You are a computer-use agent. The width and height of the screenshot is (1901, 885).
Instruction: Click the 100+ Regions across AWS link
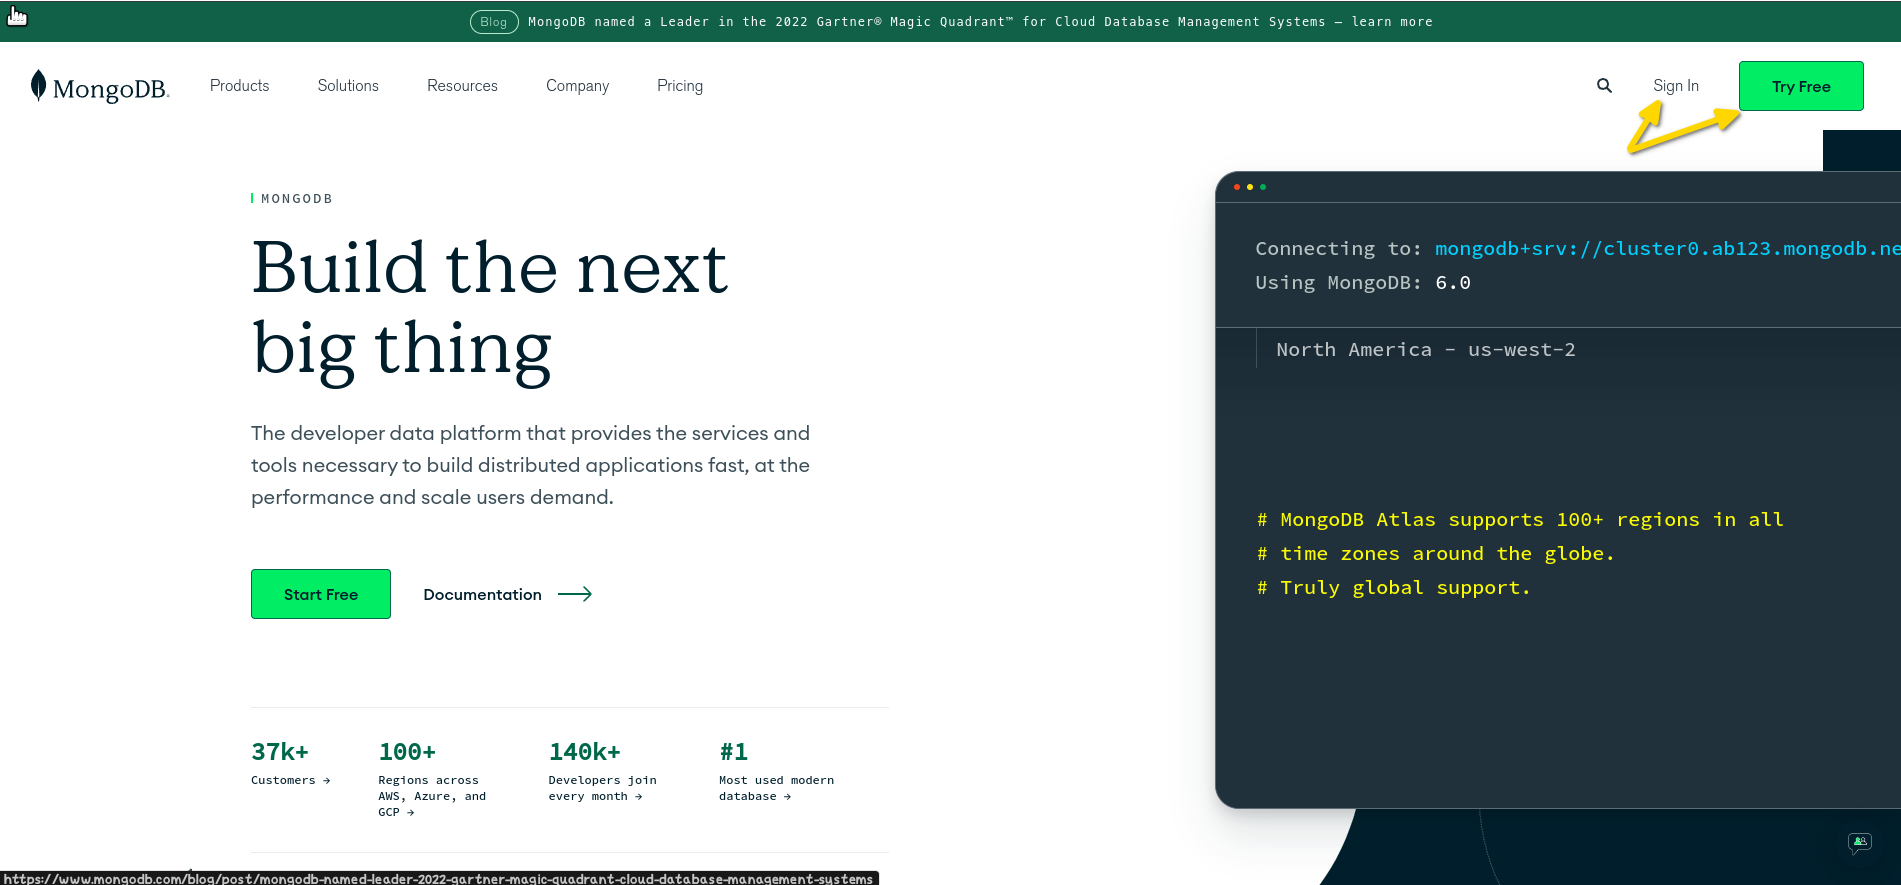coord(432,780)
